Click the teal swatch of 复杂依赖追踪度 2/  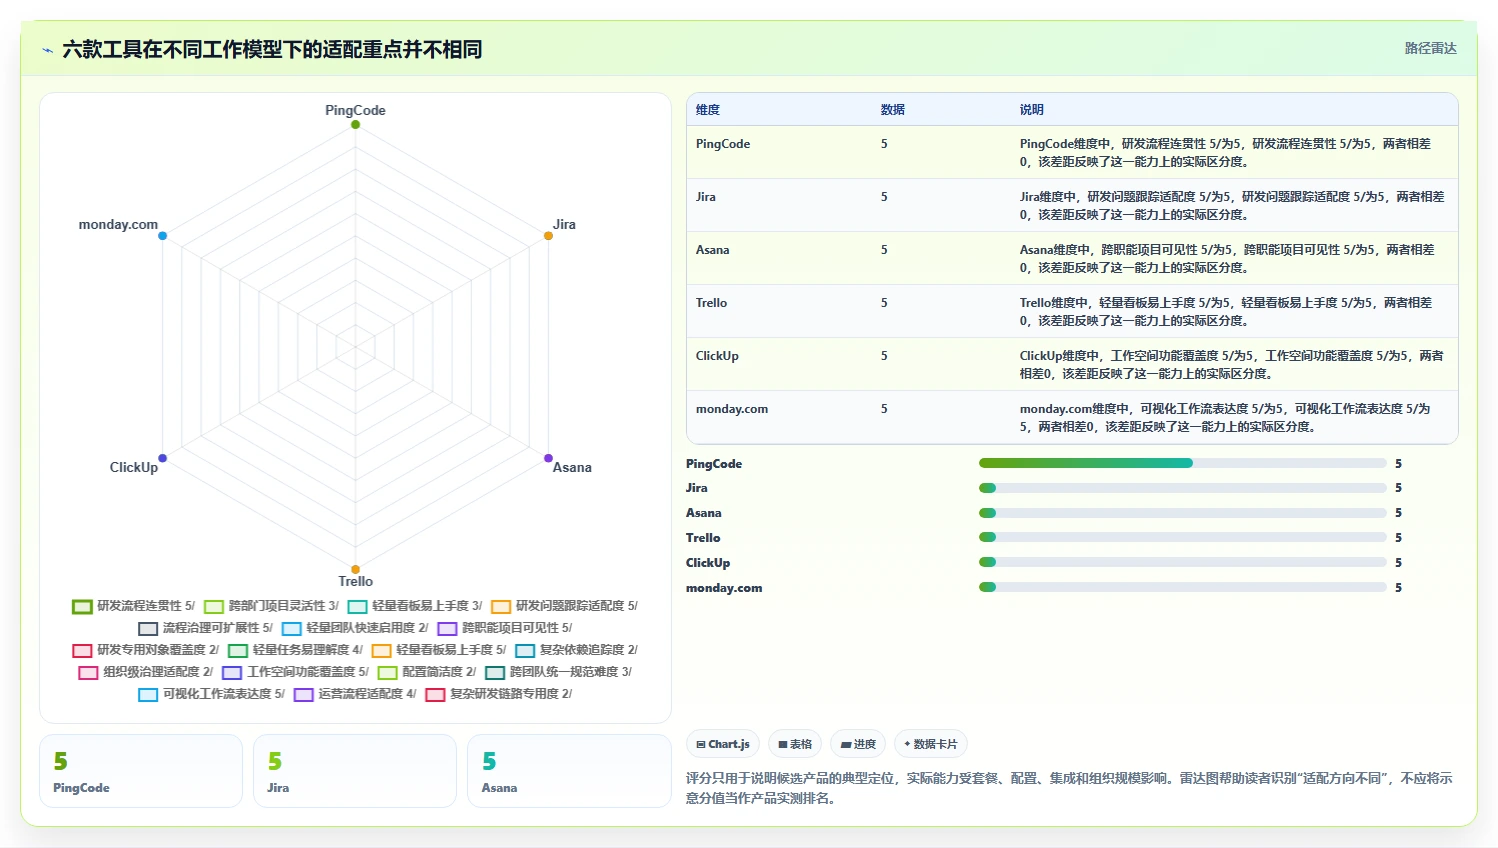pos(525,650)
